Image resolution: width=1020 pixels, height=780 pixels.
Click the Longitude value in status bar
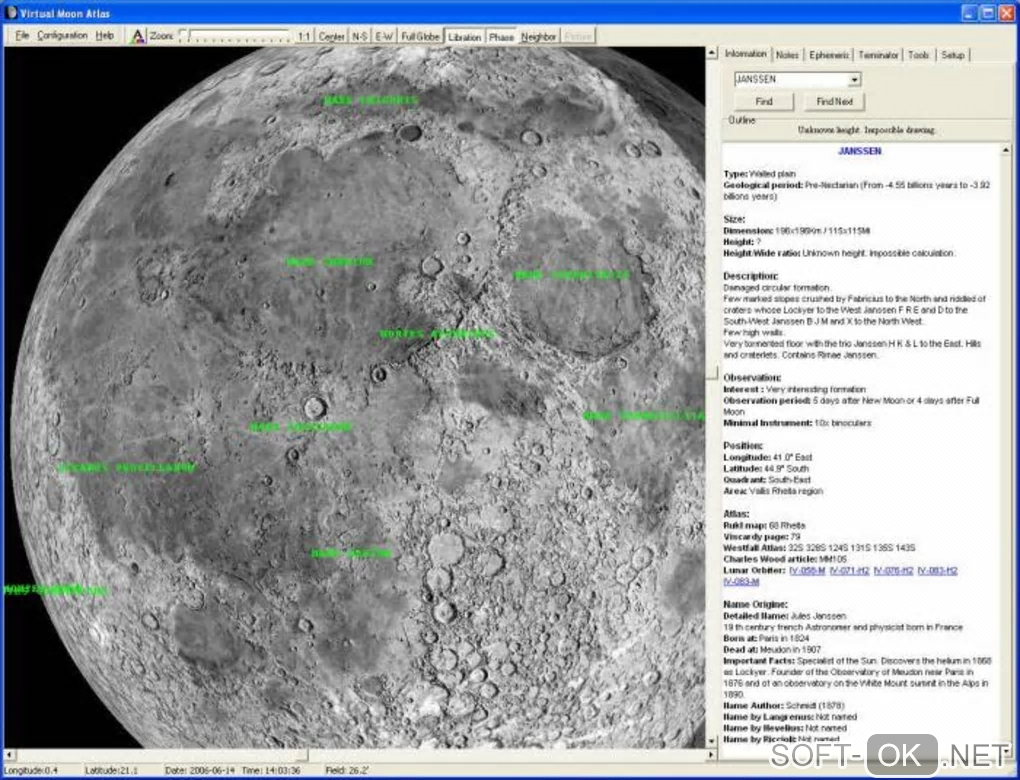tap(31, 770)
